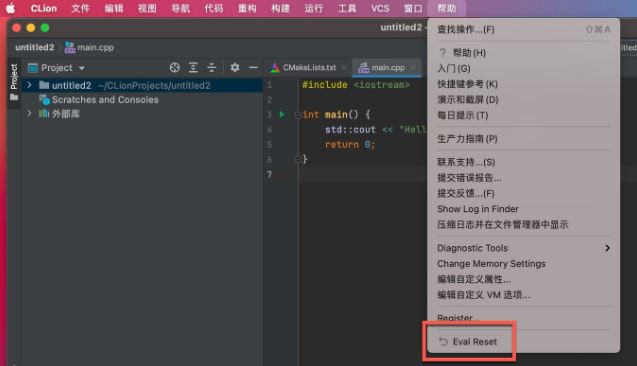The height and width of the screenshot is (366, 637).
Task: Choose 帮助 (H) menu entry
Action: click(523, 53)
